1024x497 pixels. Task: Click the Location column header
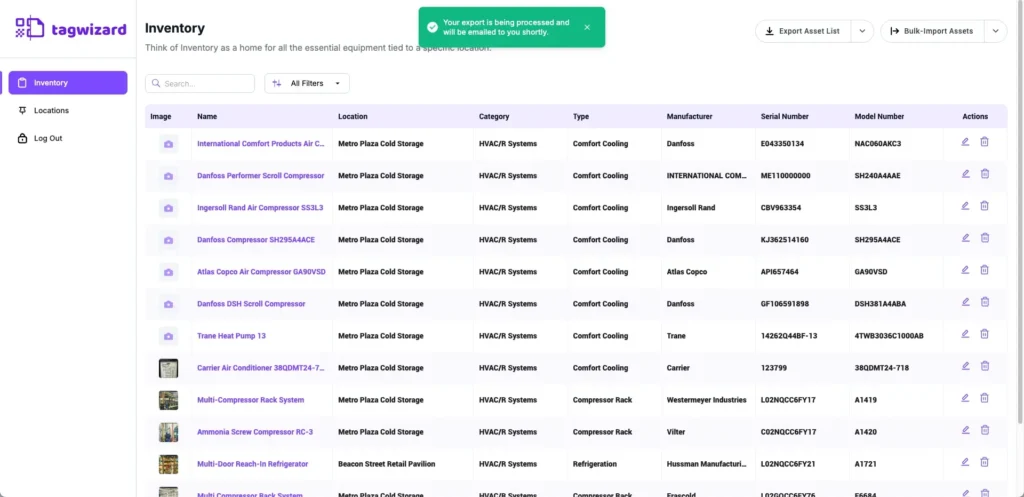353,116
